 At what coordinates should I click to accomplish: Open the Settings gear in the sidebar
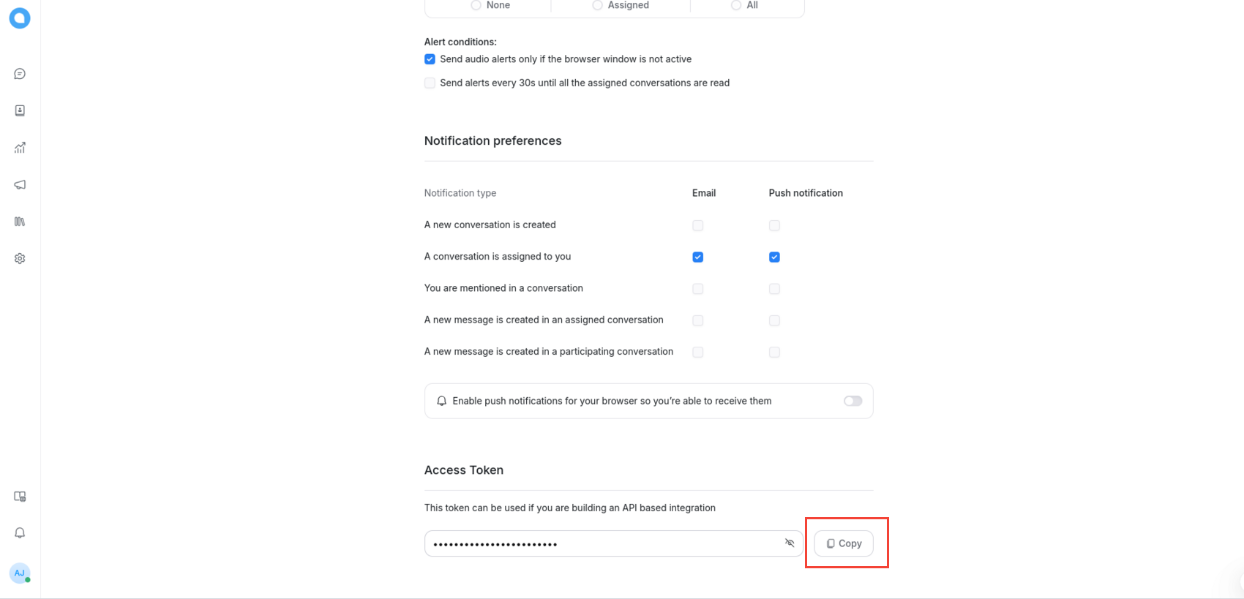(x=19, y=258)
